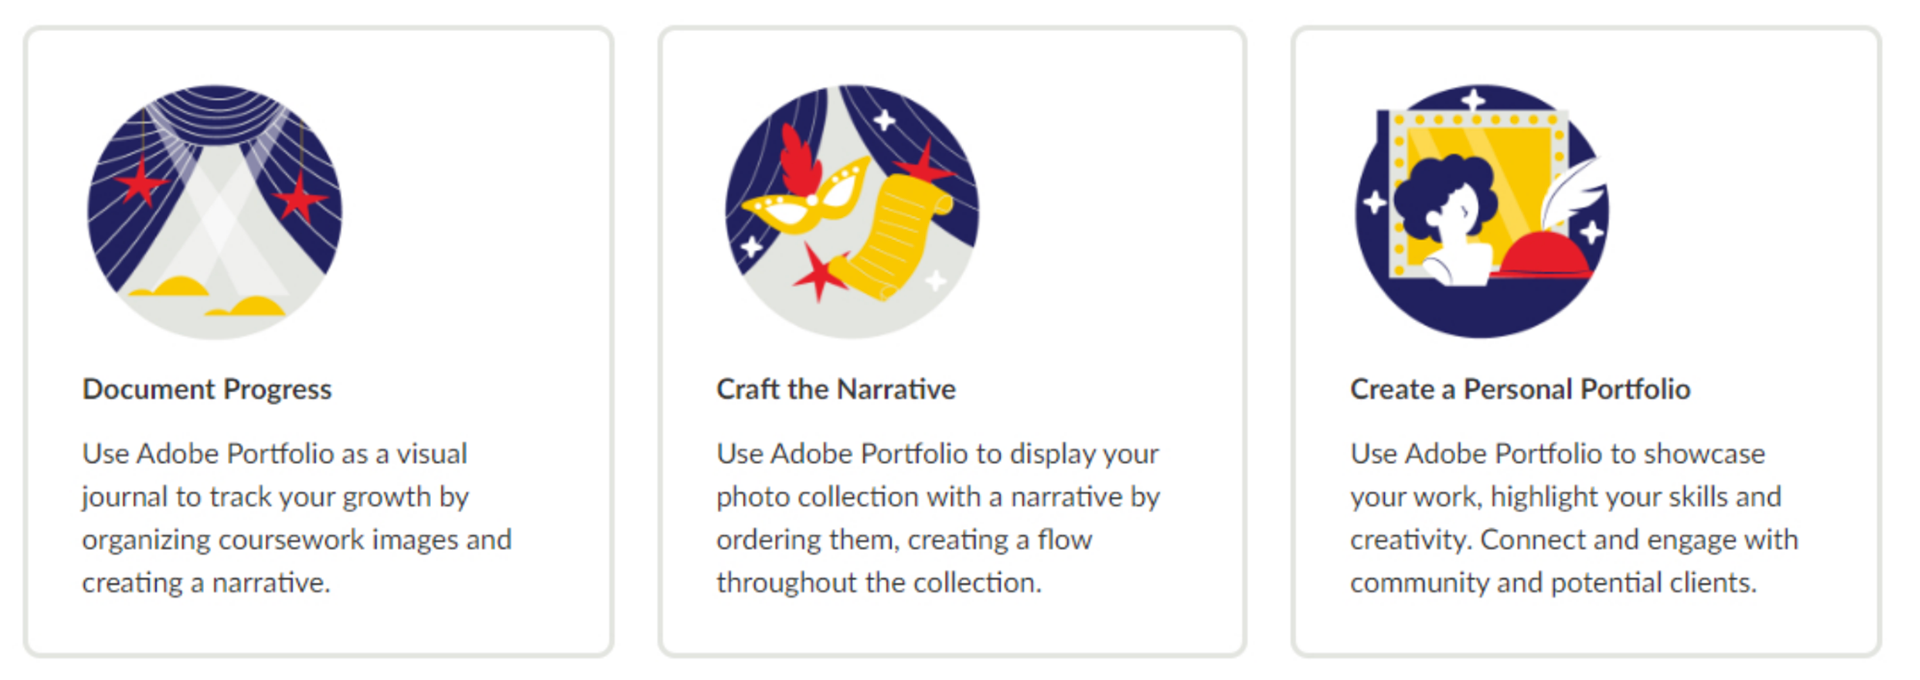The height and width of the screenshot is (680, 1920).
Task: Select the Document Progress card description
Action: [297, 518]
